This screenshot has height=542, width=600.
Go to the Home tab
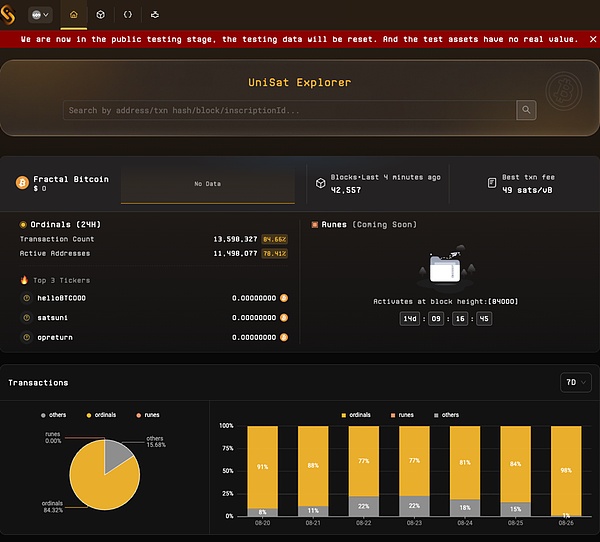(x=73, y=15)
